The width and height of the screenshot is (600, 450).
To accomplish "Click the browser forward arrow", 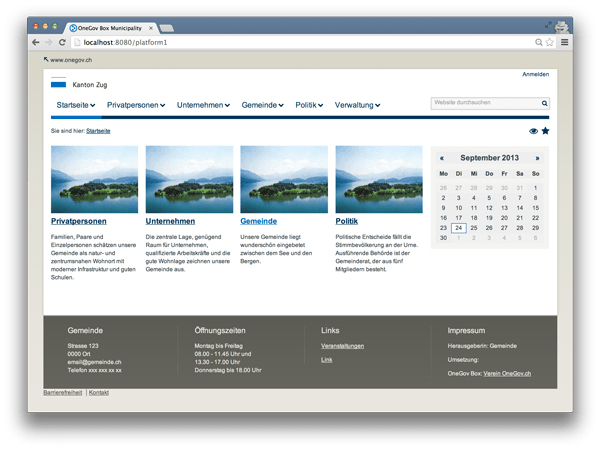I will [x=49, y=42].
